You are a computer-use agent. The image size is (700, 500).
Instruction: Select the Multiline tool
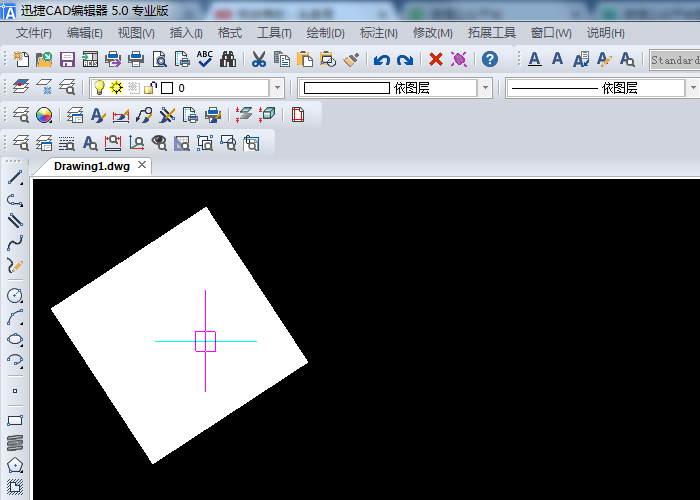tap(15, 221)
